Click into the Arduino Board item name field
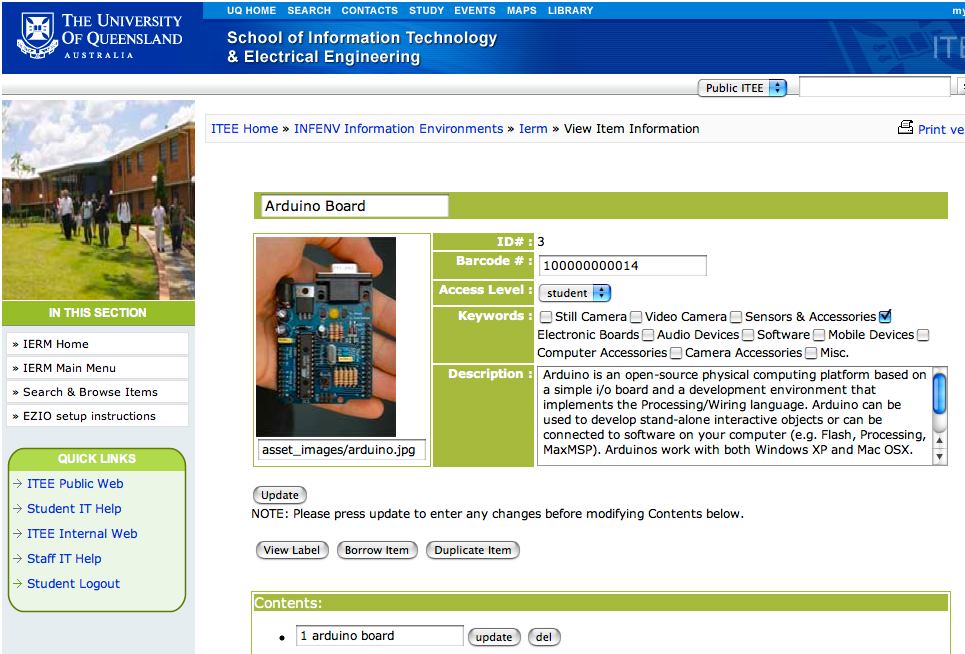 point(354,206)
